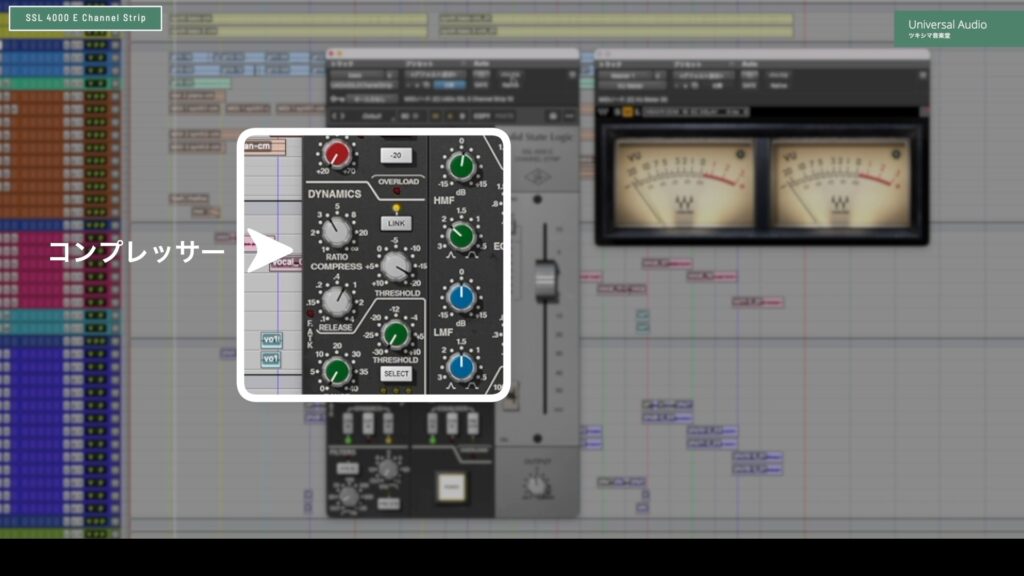This screenshot has width=1024, height=576.
Task: Click the compressor RATIO knob
Action: click(337, 232)
